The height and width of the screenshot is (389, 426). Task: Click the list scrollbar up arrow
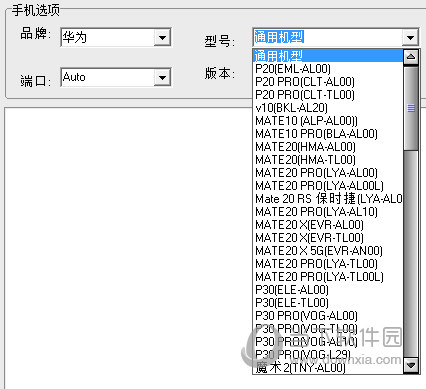pyautogui.click(x=411, y=57)
